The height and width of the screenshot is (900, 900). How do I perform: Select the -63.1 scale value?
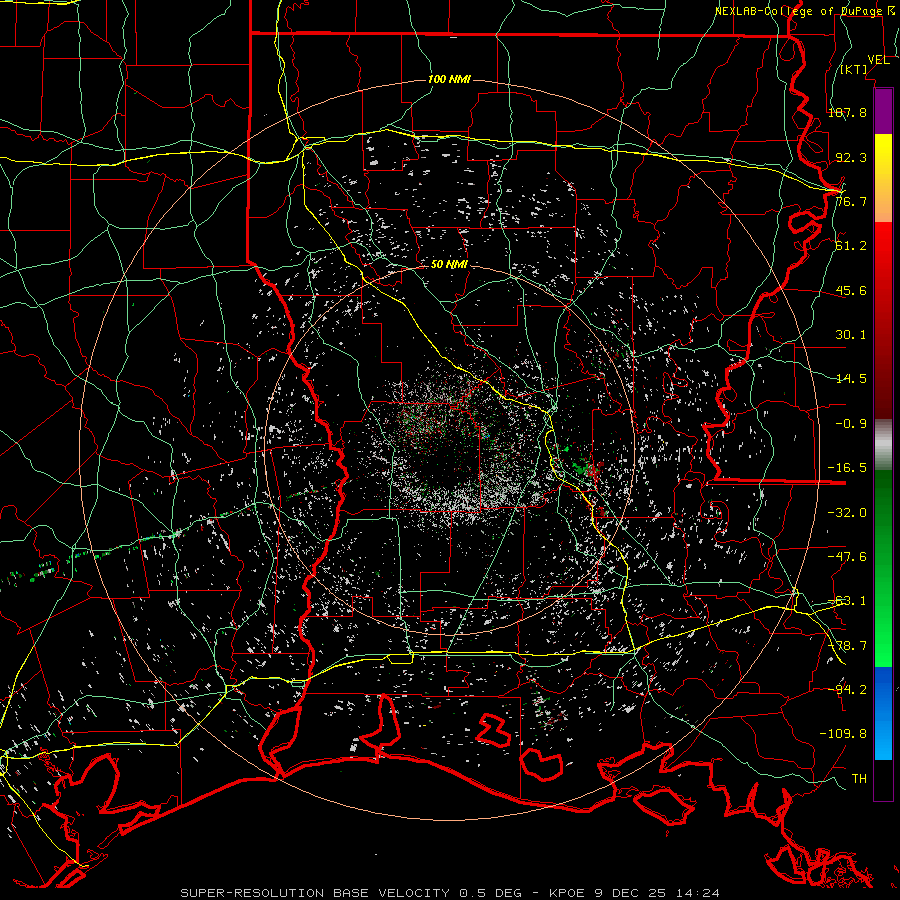[847, 601]
